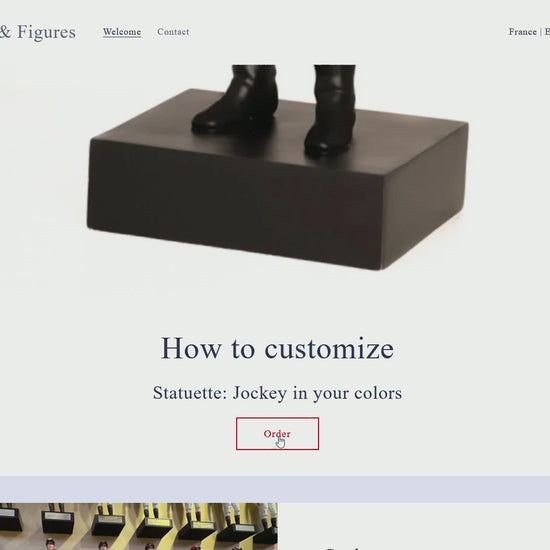Click the lavender divider band
550x550 pixels.
click(275, 489)
